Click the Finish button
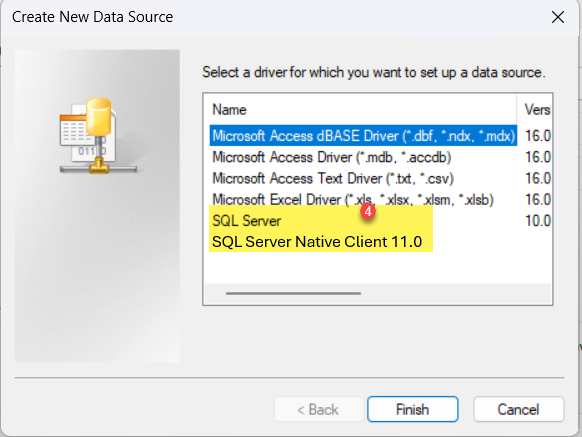 [x=413, y=410]
